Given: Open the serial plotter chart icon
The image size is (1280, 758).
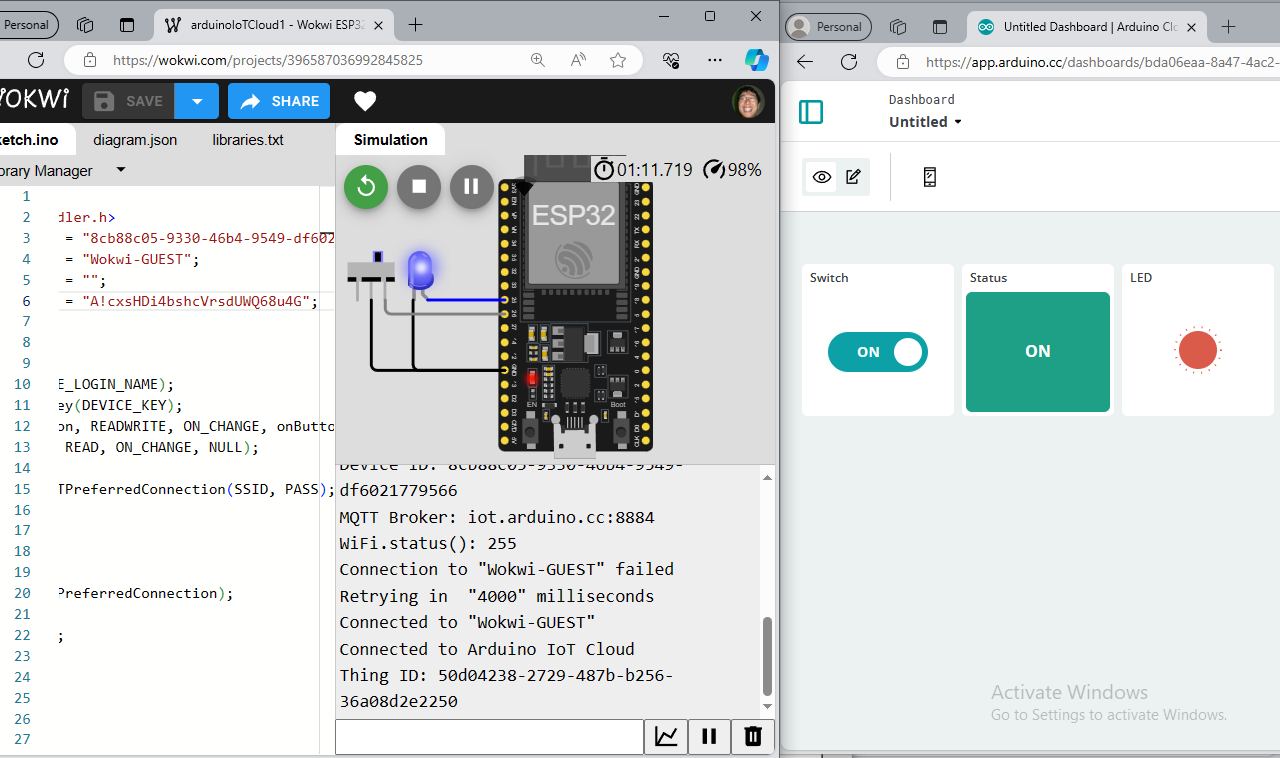Looking at the screenshot, I should [666, 737].
